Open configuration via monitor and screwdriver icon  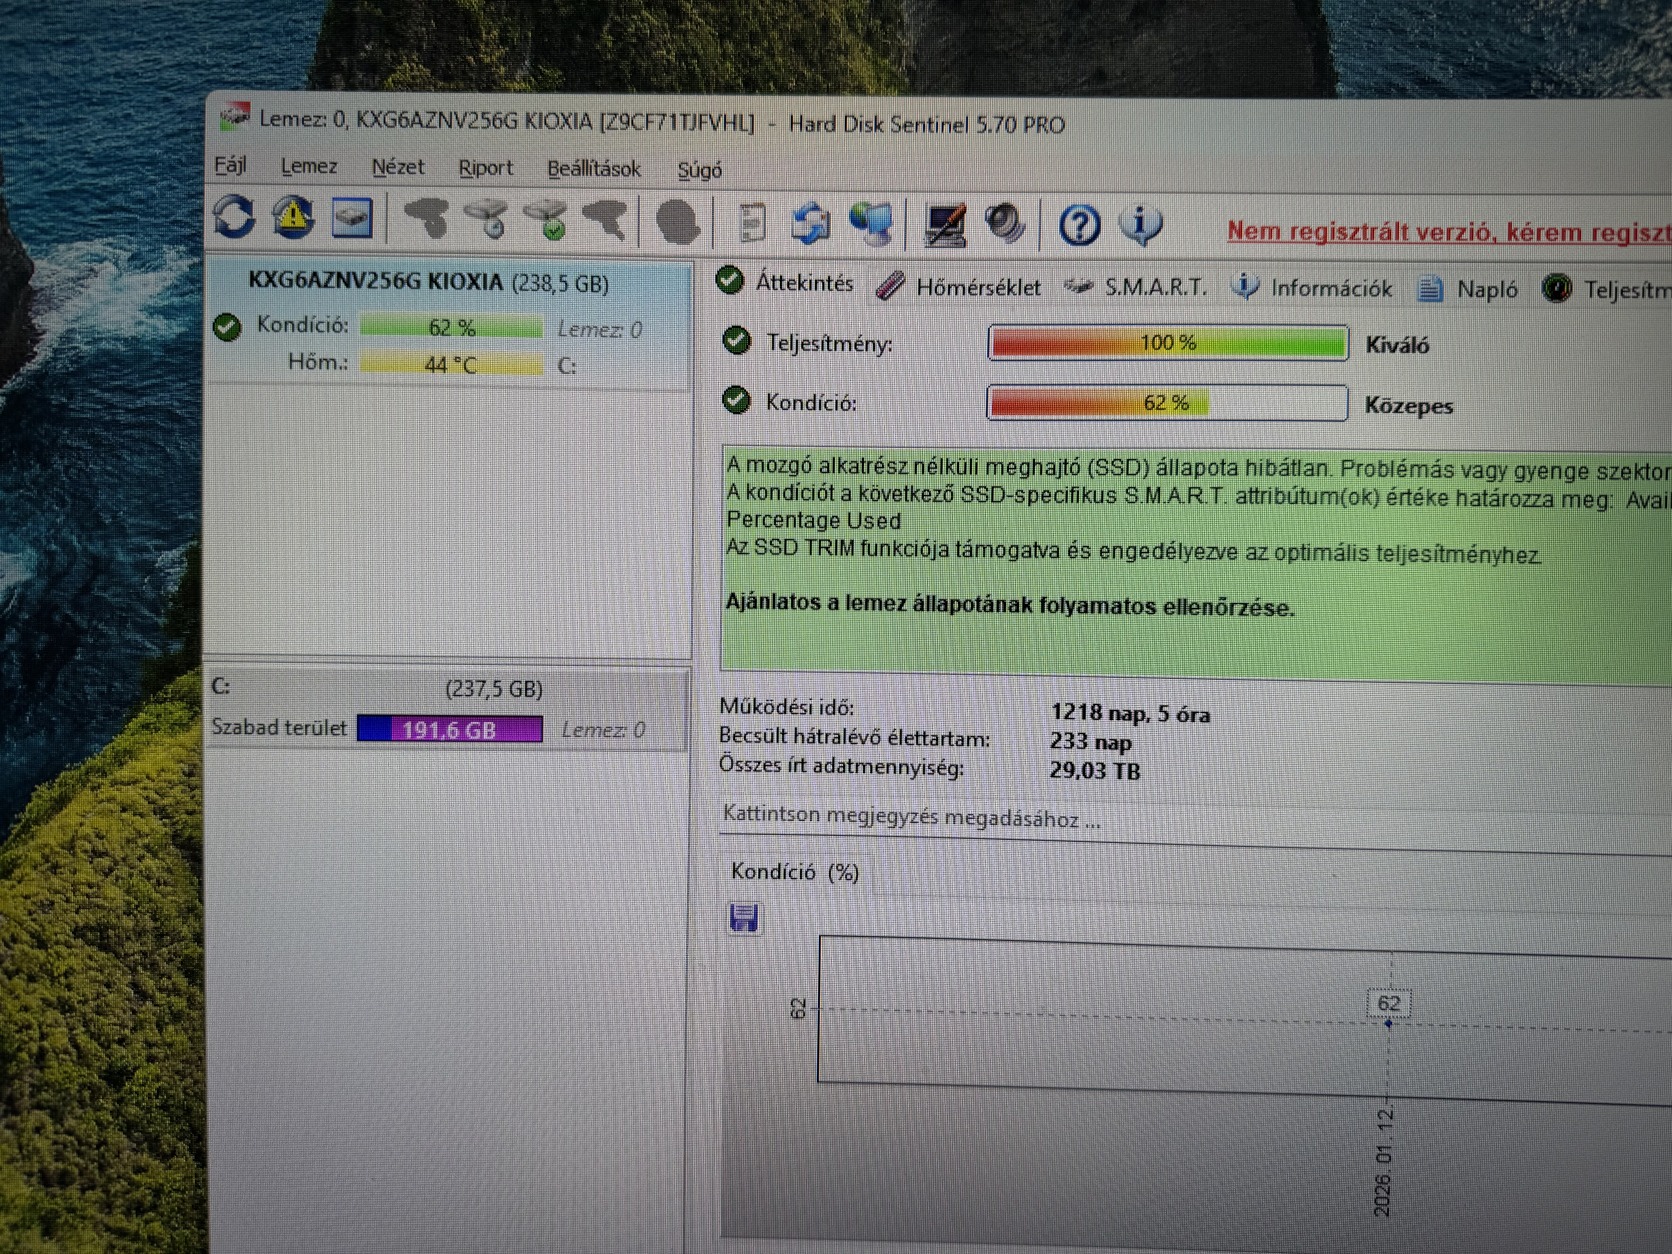pos(945,225)
